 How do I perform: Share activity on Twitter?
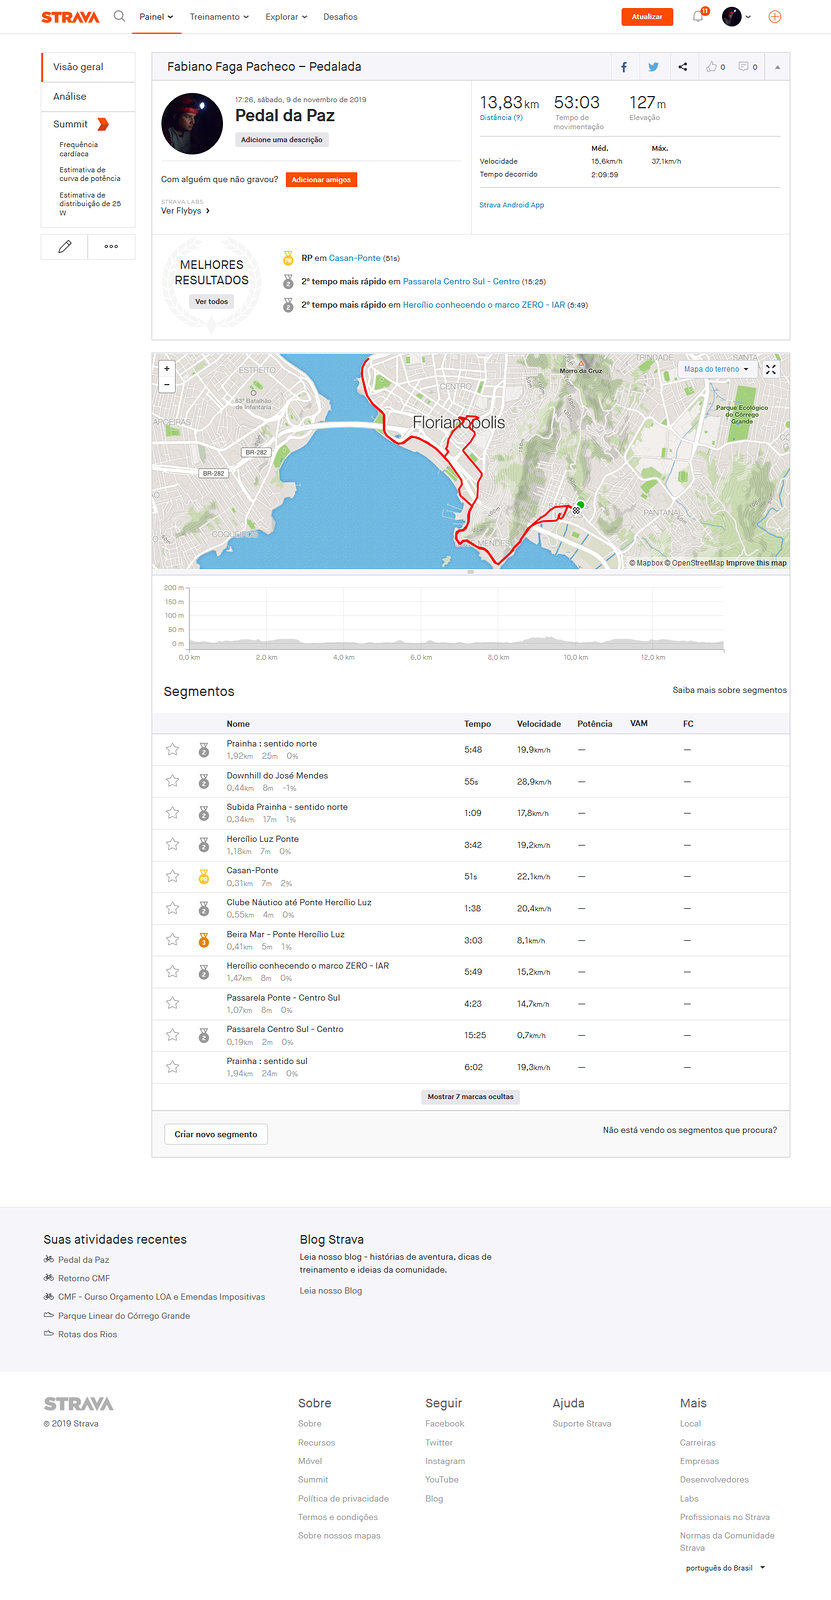click(x=653, y=67)
